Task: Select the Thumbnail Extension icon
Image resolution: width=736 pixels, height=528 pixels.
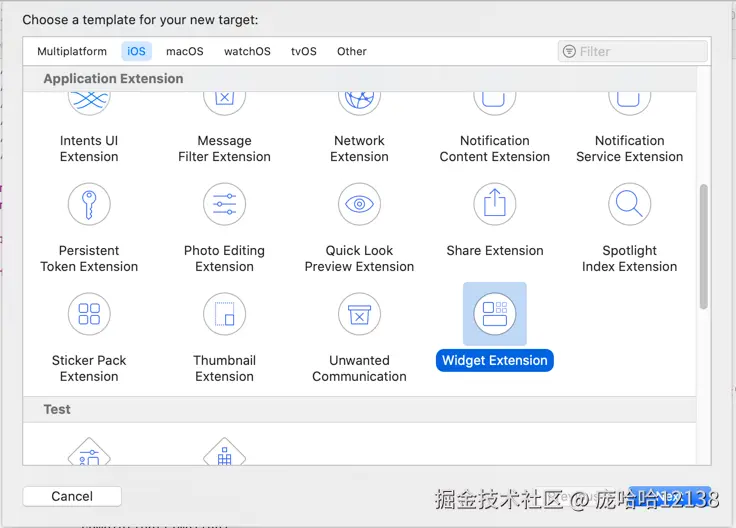Action: [x=224, y=314]
